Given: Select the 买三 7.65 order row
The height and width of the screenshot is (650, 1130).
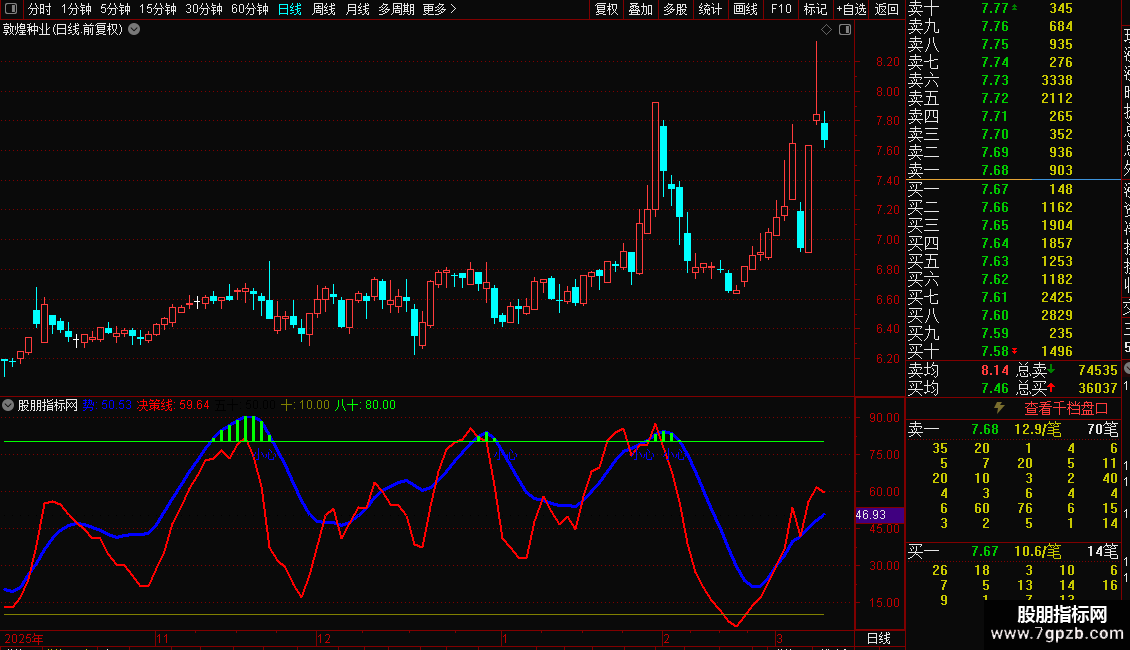Looking at the screenshot, I should click(1013, 226).
